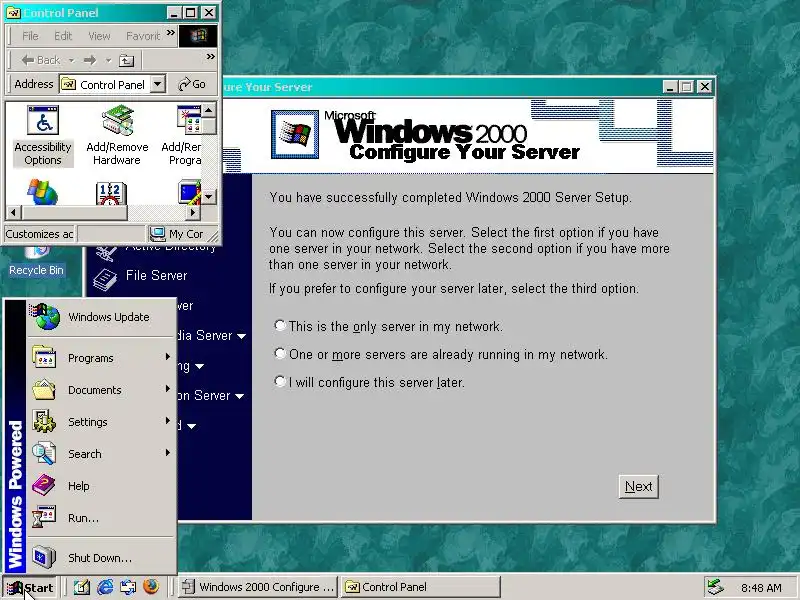Click the network tray icon near clock

point(716,587)
